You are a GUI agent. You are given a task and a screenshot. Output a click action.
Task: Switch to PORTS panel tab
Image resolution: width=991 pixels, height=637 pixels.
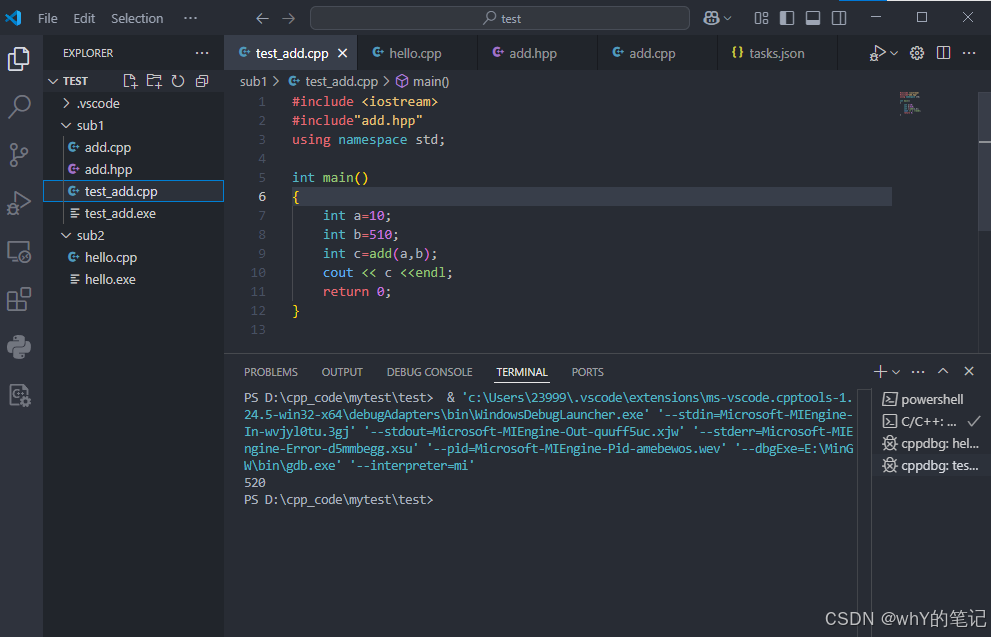[587, 372]
